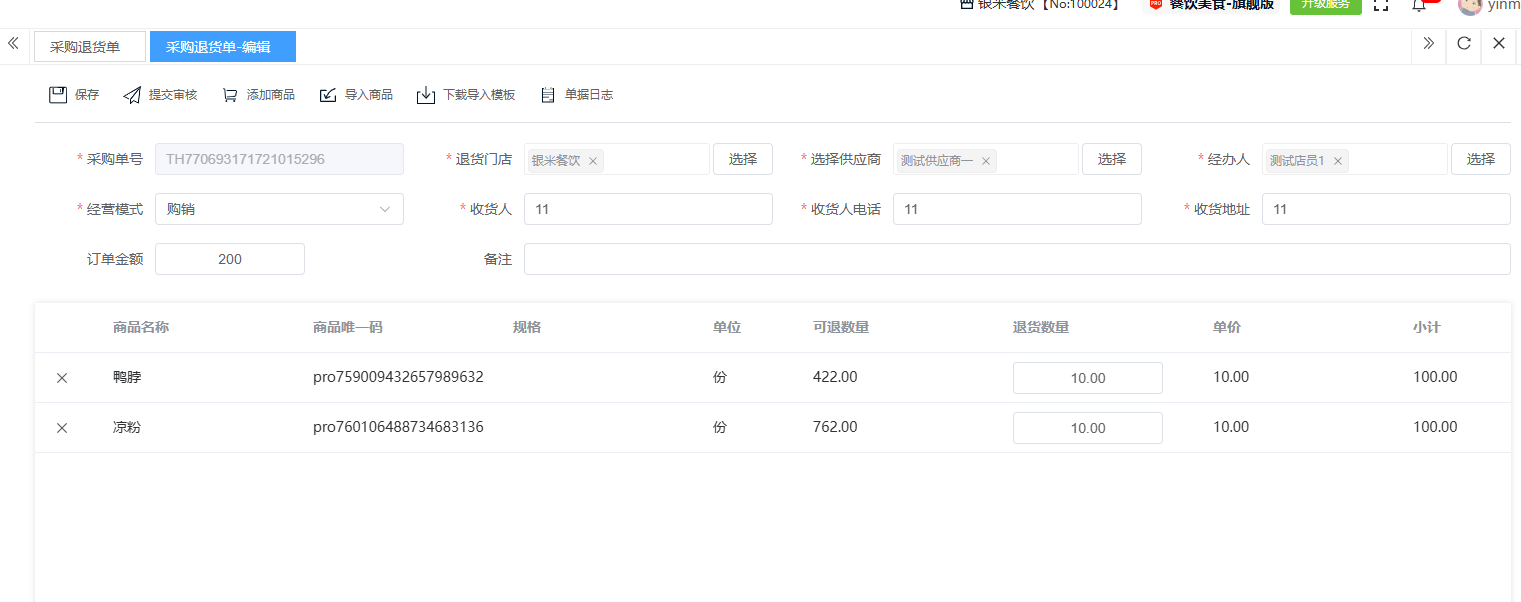Switch to the 采购退货单 tab

[x=86, y=47]
